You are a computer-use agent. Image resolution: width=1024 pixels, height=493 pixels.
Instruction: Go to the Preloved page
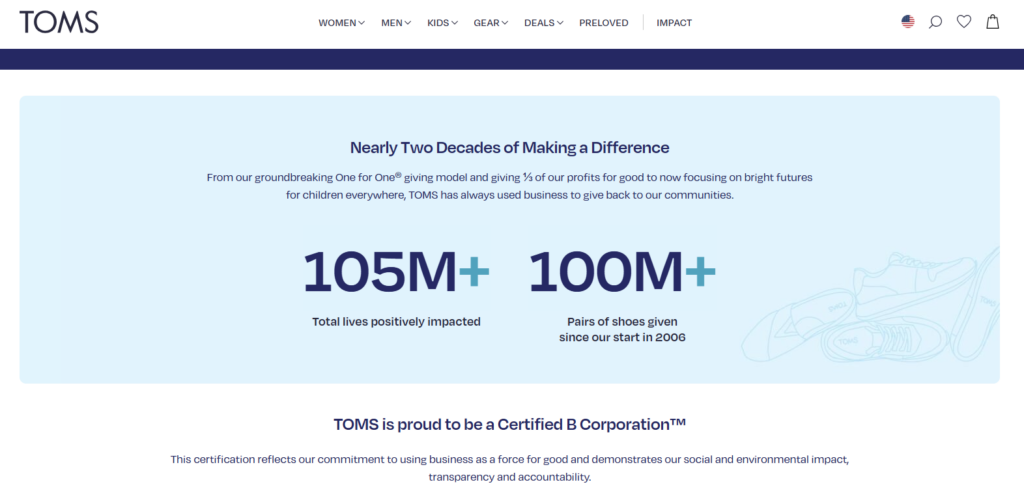(603, 23)
